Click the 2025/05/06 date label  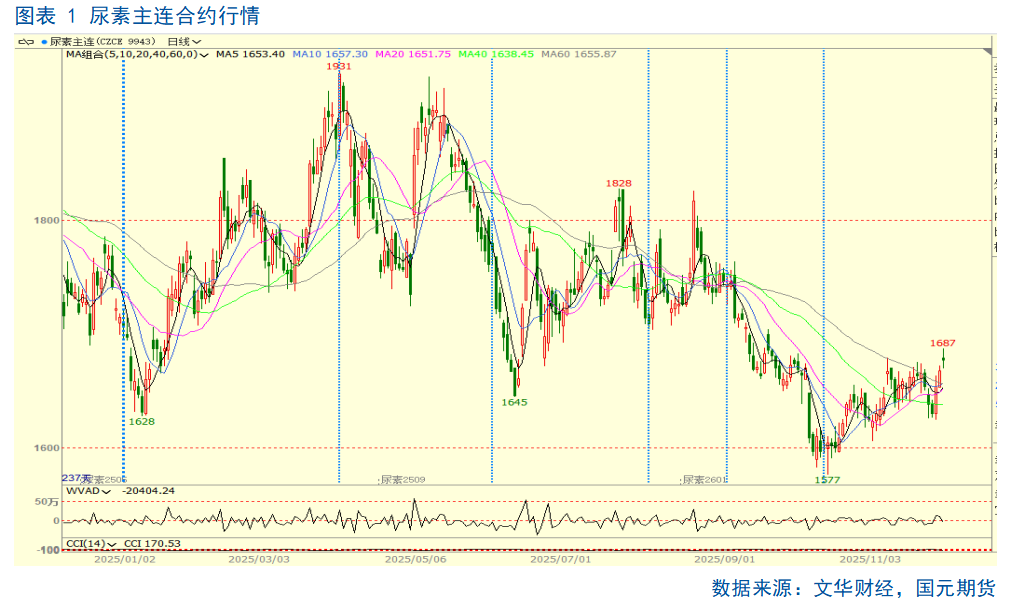416,559
